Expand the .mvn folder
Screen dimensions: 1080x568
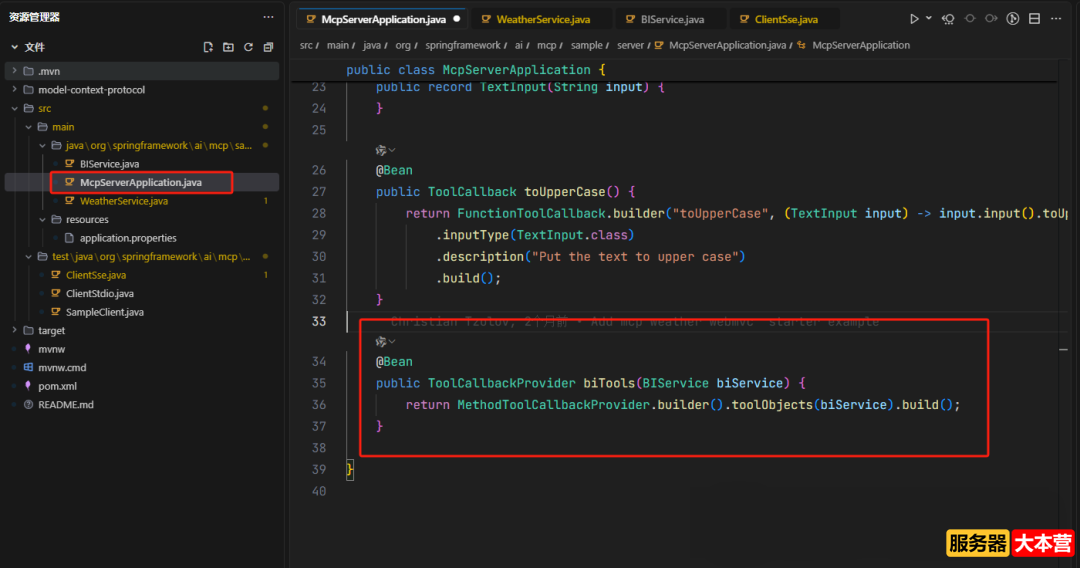point(14,71)
